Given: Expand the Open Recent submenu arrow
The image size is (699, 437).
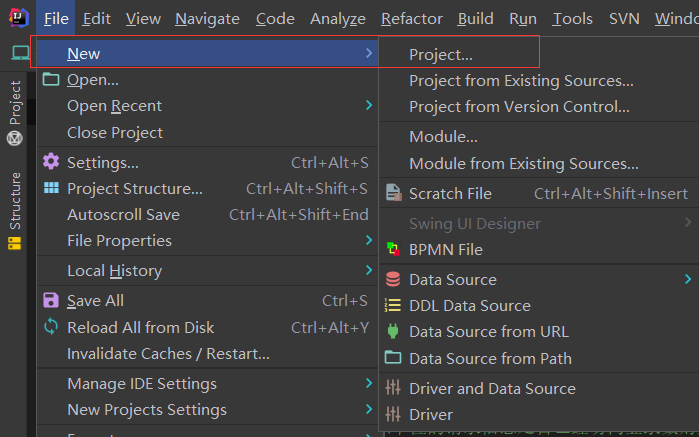Looking at the screenshot, I should [x=369, y=105].
